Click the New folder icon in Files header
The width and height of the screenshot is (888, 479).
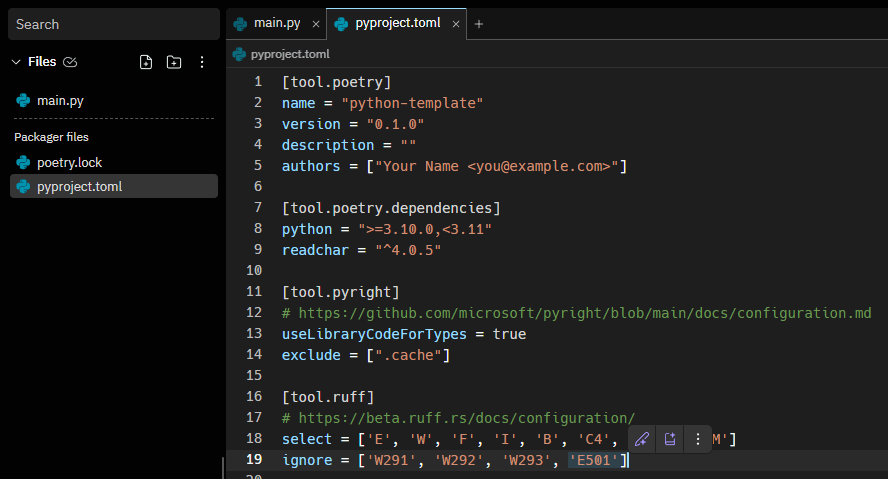(174, 62)
